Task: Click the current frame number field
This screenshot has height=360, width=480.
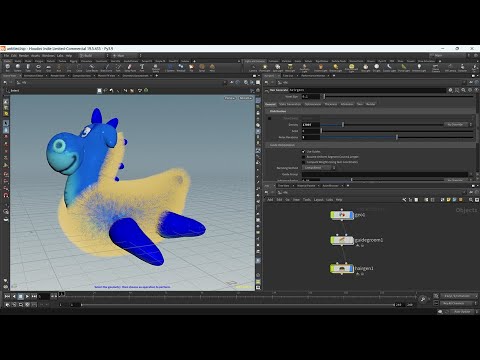Action: pyautogui.click(x=44, y=296)
